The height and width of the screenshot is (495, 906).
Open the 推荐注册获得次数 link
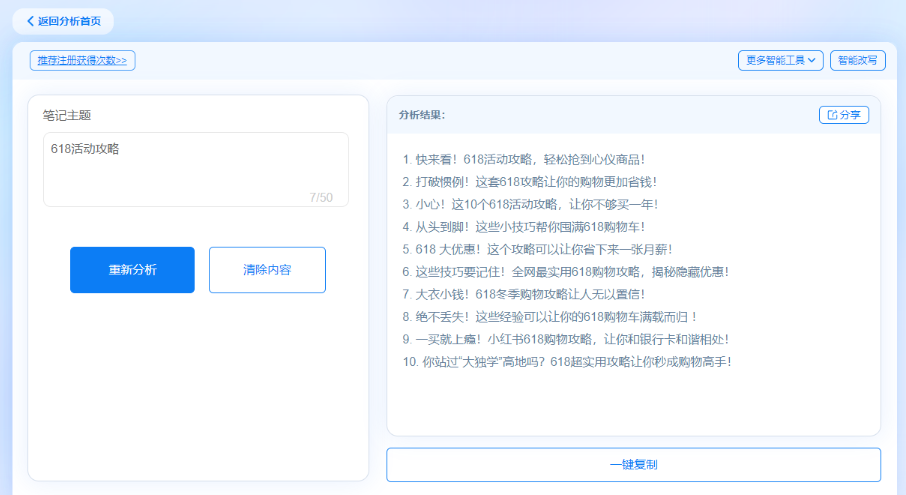[x=82, y=60]
